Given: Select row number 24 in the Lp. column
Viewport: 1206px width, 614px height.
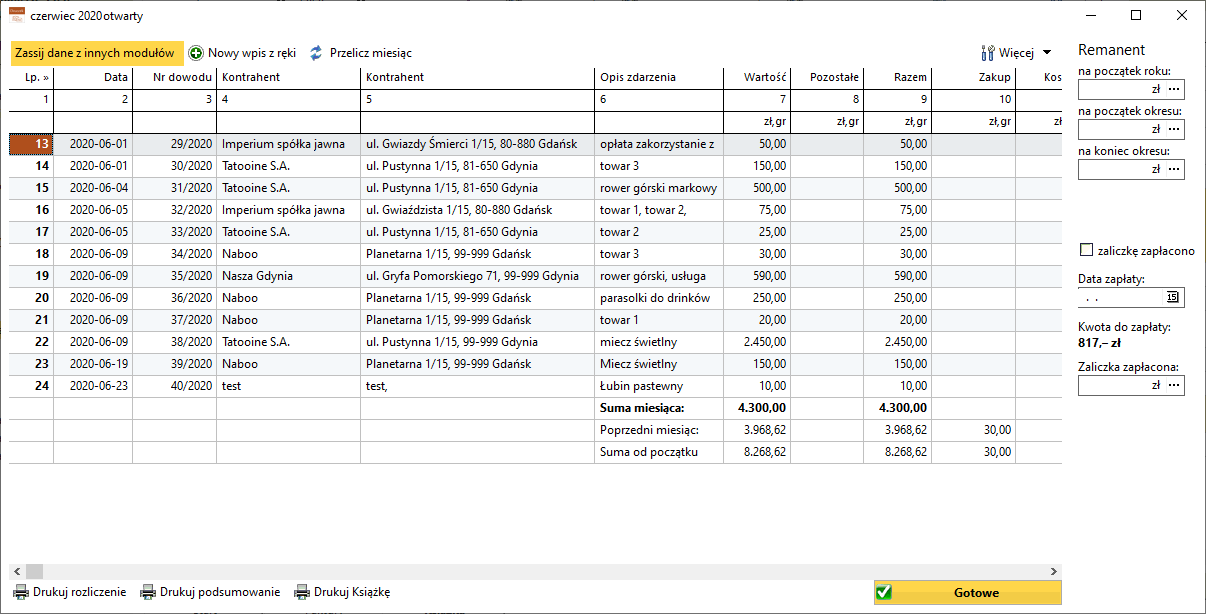Looking at the screenshot, I should 31,386.
